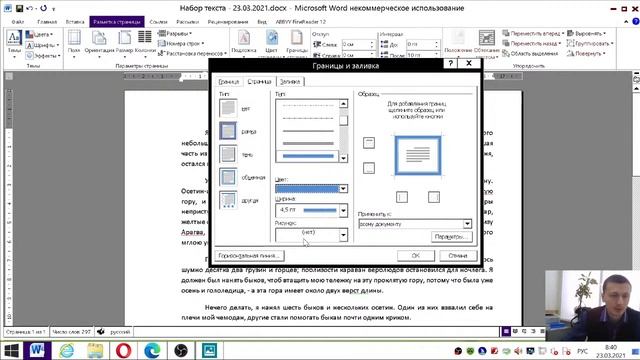The height and width of the screenshot is (360, 640).
Task: Expand the Разрывы breaks dropdown
Action: point(175,33)
